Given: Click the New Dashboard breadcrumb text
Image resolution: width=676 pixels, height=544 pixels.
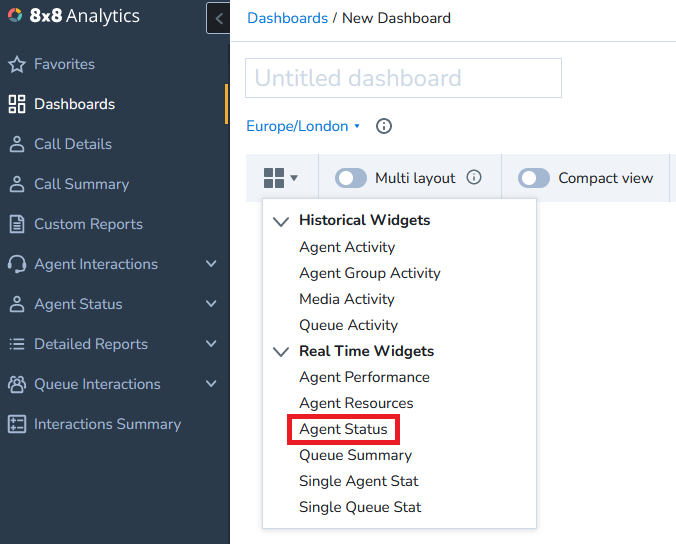Looking at the screenshot, I should pos(396,18).
